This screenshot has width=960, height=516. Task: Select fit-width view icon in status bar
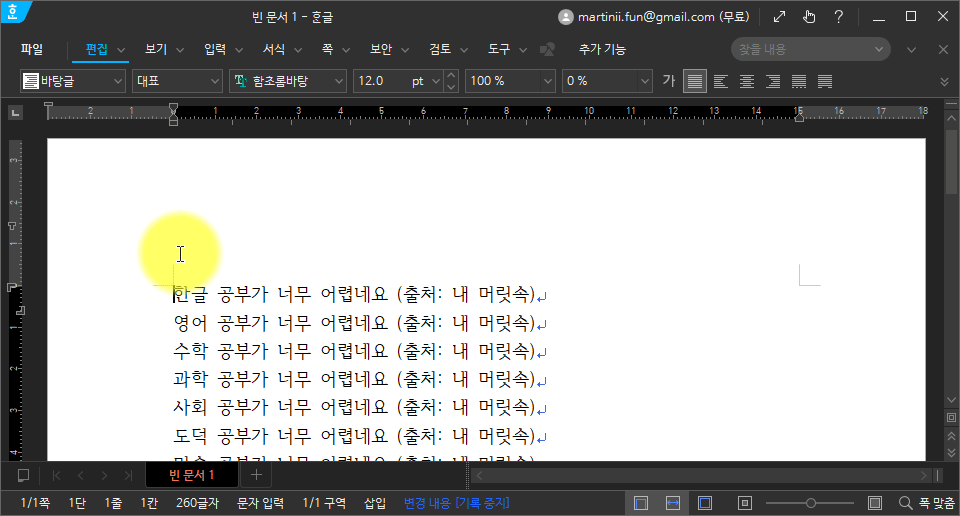673,503
